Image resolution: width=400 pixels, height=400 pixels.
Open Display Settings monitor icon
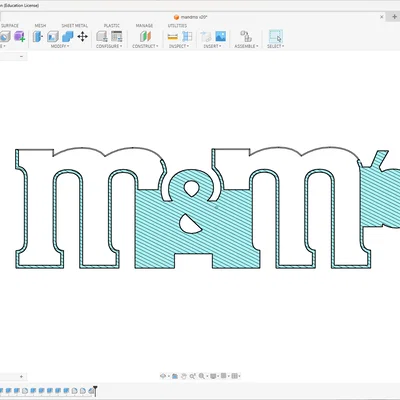tap(213, 376)
